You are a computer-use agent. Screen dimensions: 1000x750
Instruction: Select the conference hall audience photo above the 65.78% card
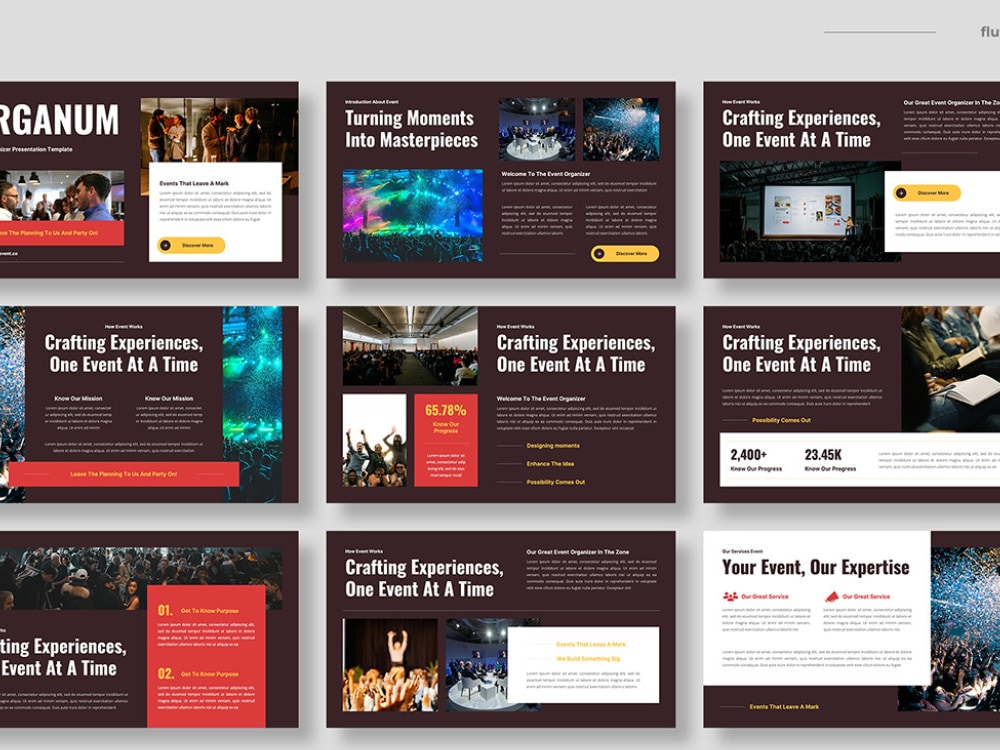point(409,346)
